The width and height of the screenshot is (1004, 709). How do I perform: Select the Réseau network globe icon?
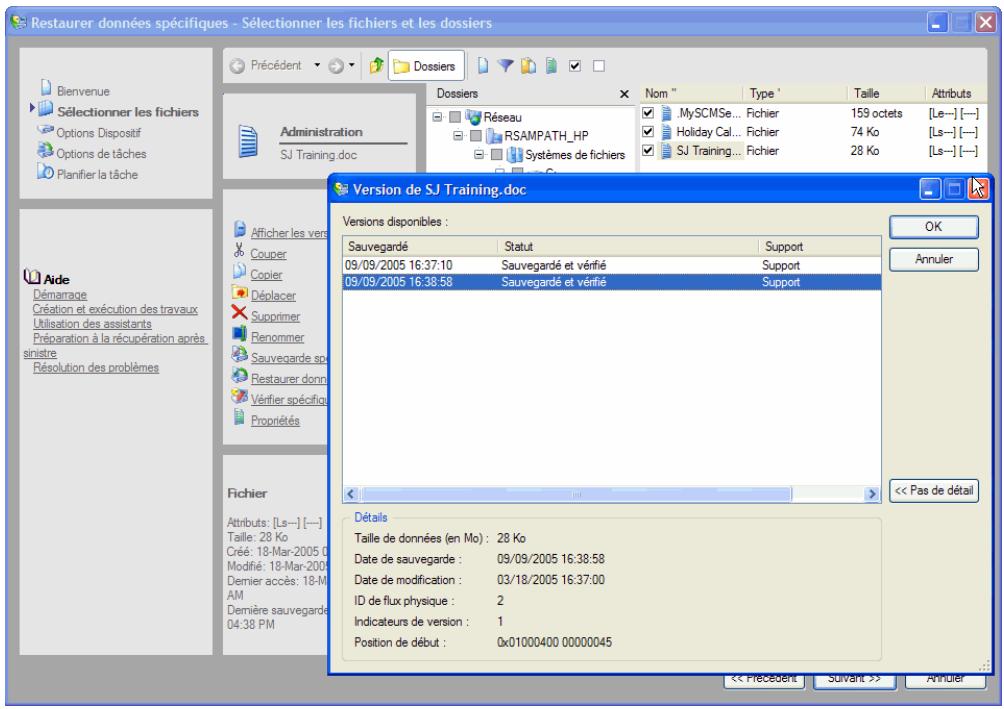click(473, 117)
